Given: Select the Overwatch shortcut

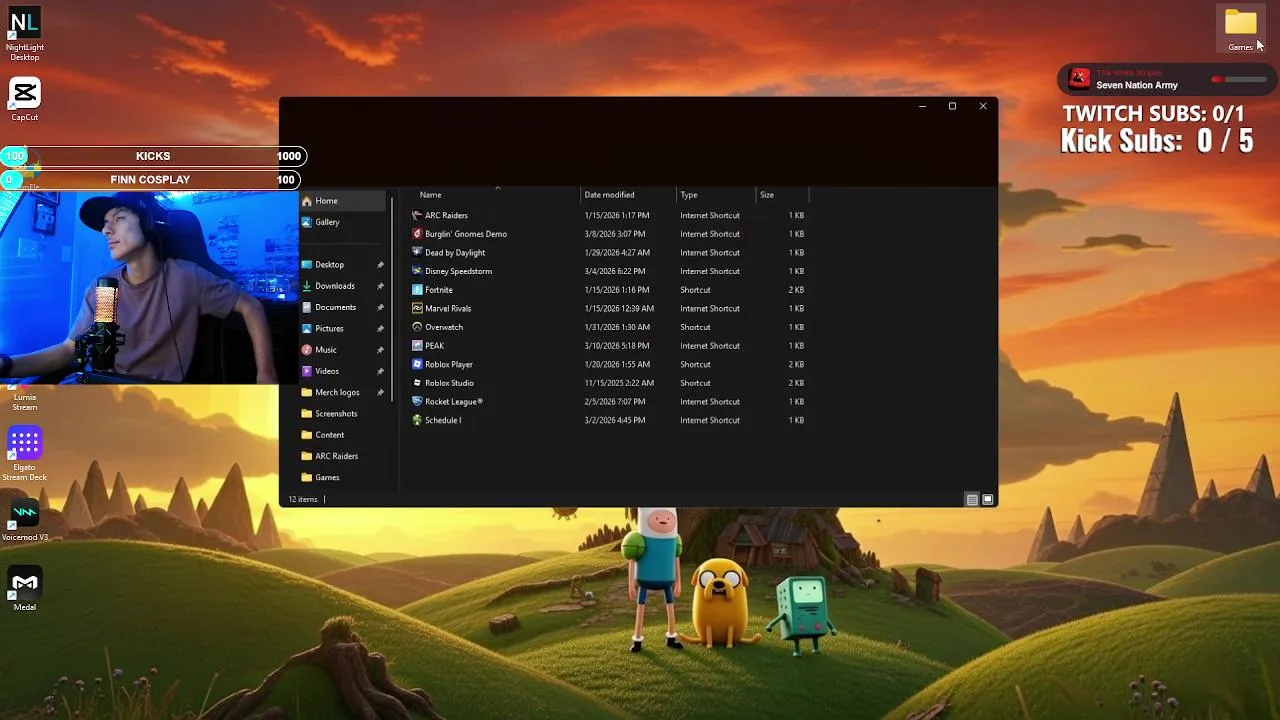Looking at the screenshot, I should (438, 327).
